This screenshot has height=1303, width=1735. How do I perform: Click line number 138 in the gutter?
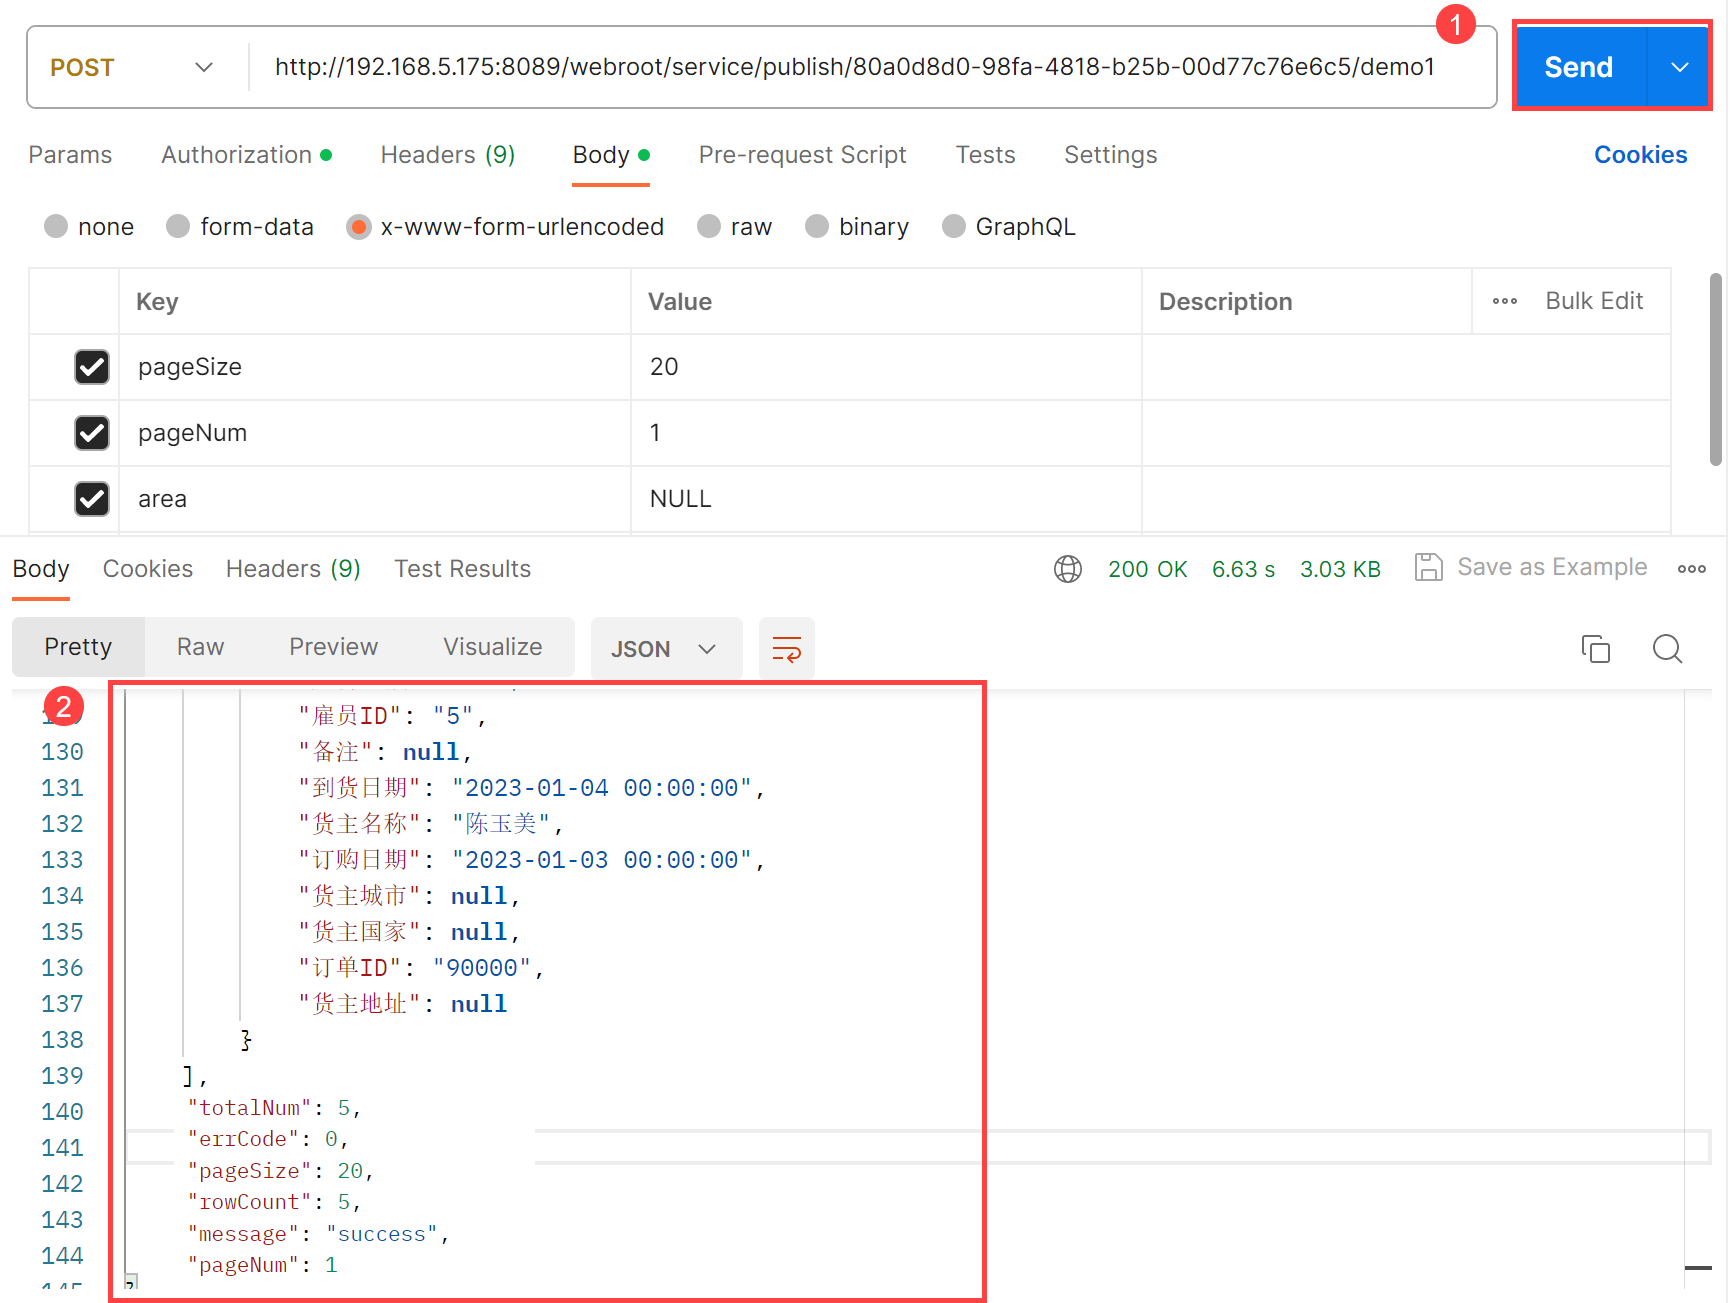[x=62, y=1040]
